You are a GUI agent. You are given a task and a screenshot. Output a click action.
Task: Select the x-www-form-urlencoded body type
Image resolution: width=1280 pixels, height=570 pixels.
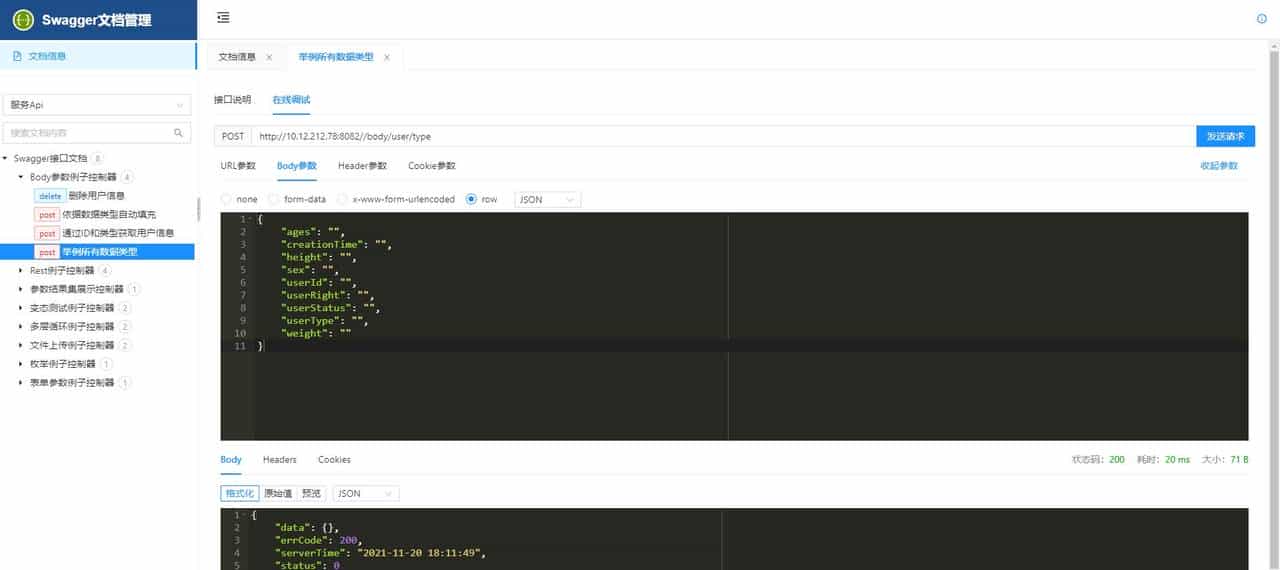point(342,199)
